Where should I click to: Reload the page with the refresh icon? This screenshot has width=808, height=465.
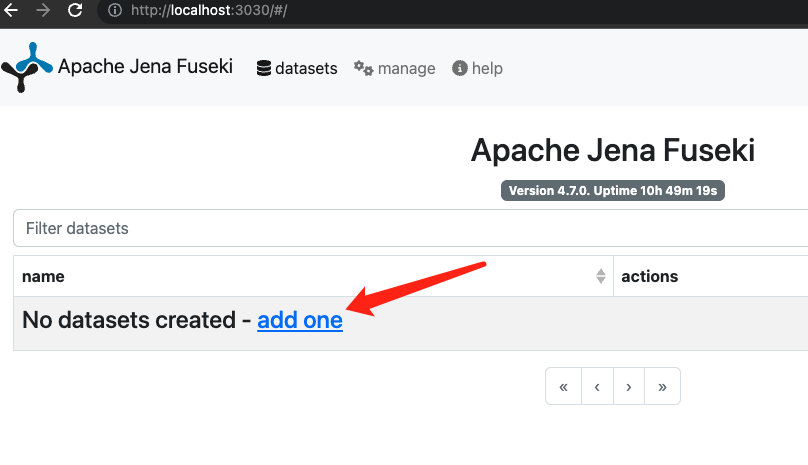click(x=75, y=12)
